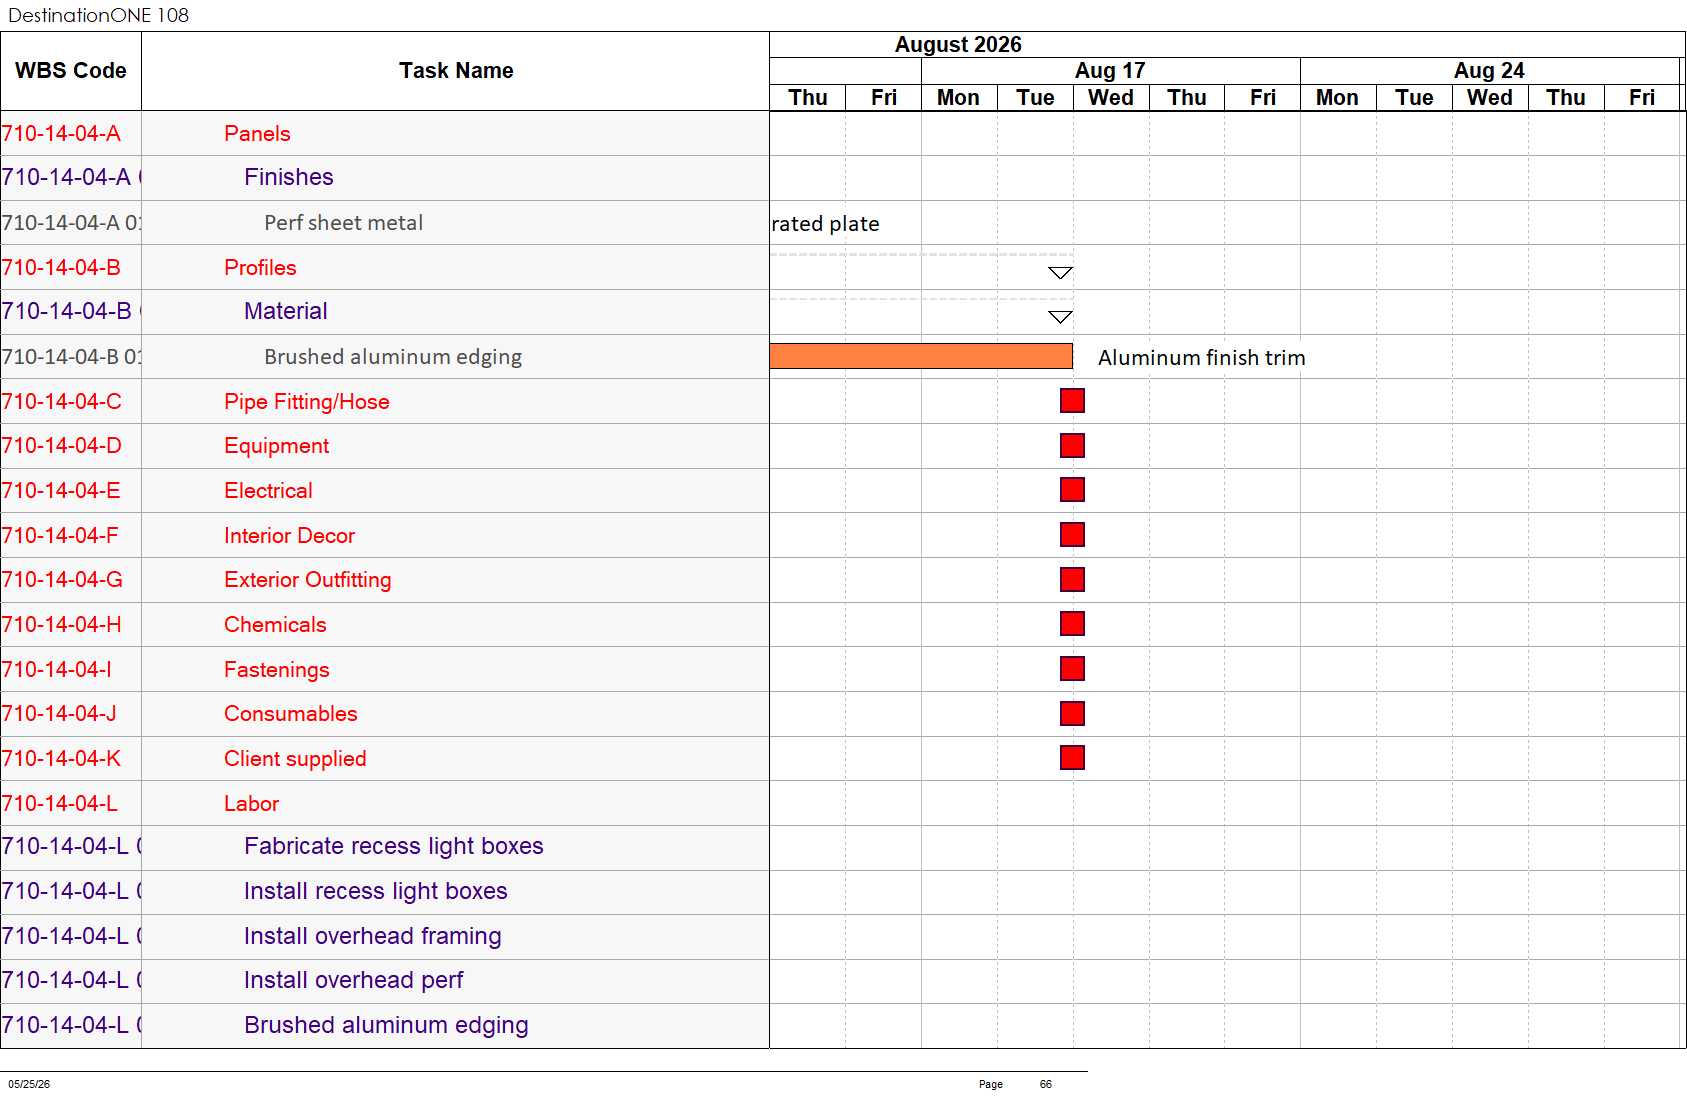Click the red milestone marker for Pipe Fitting/Hose
The width and height of the screenshot is (1687, 1097).
(x=1072, y=401)
